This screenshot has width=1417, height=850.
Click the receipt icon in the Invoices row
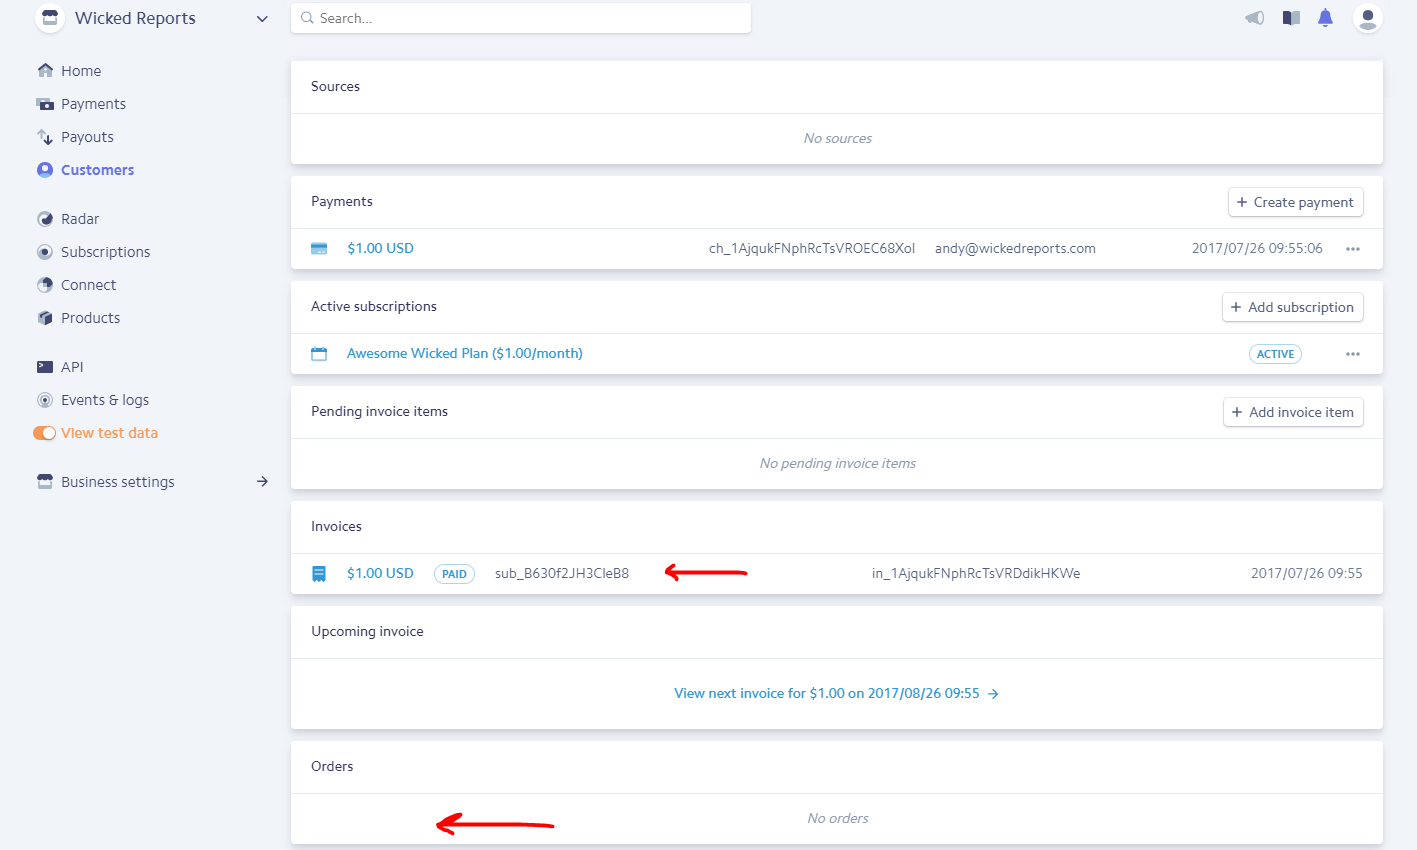(319, 573)
